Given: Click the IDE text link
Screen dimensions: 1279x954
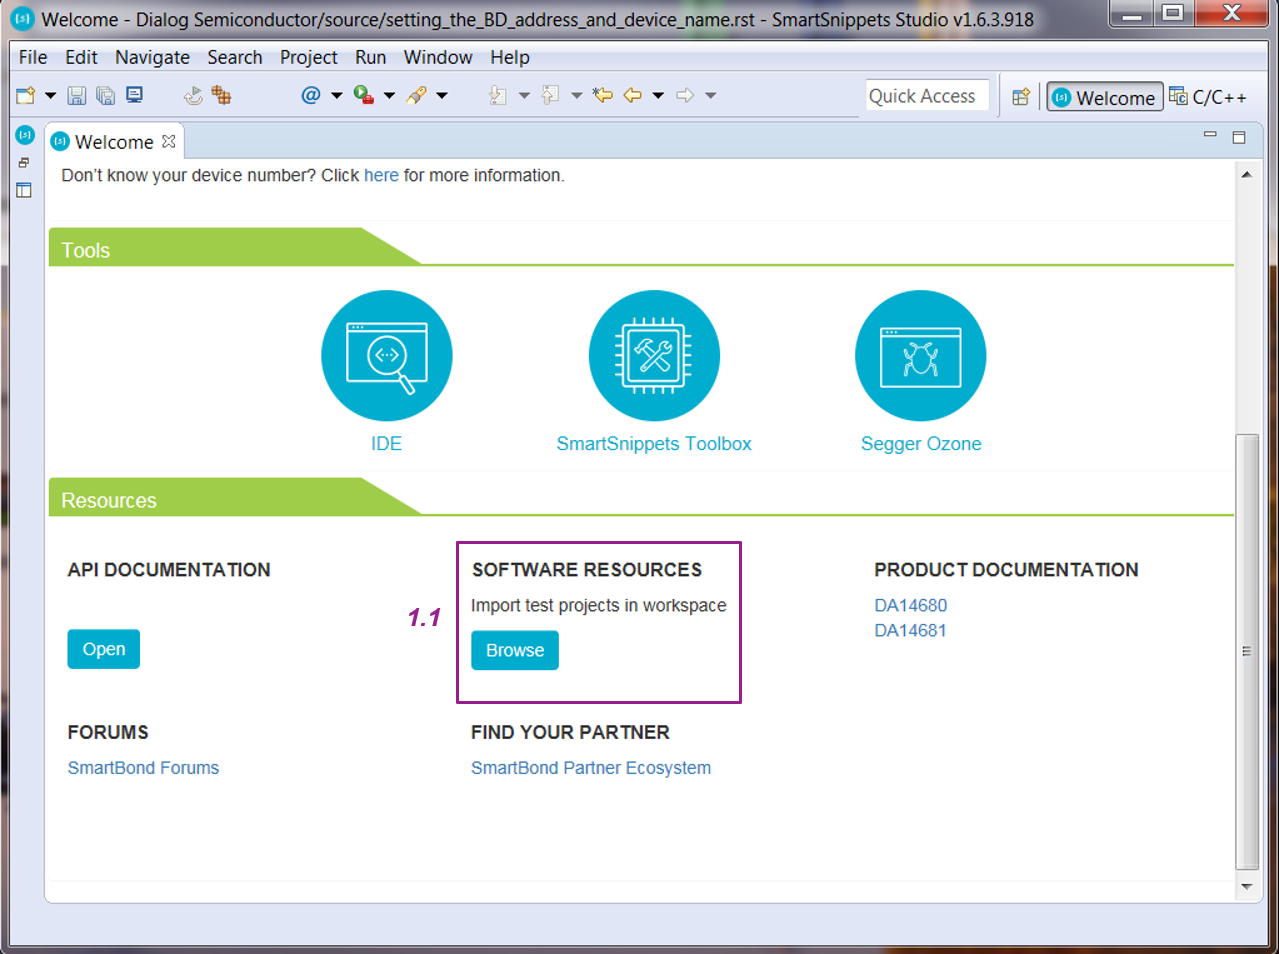Looking at the screenshot, I should pos(386,444).
